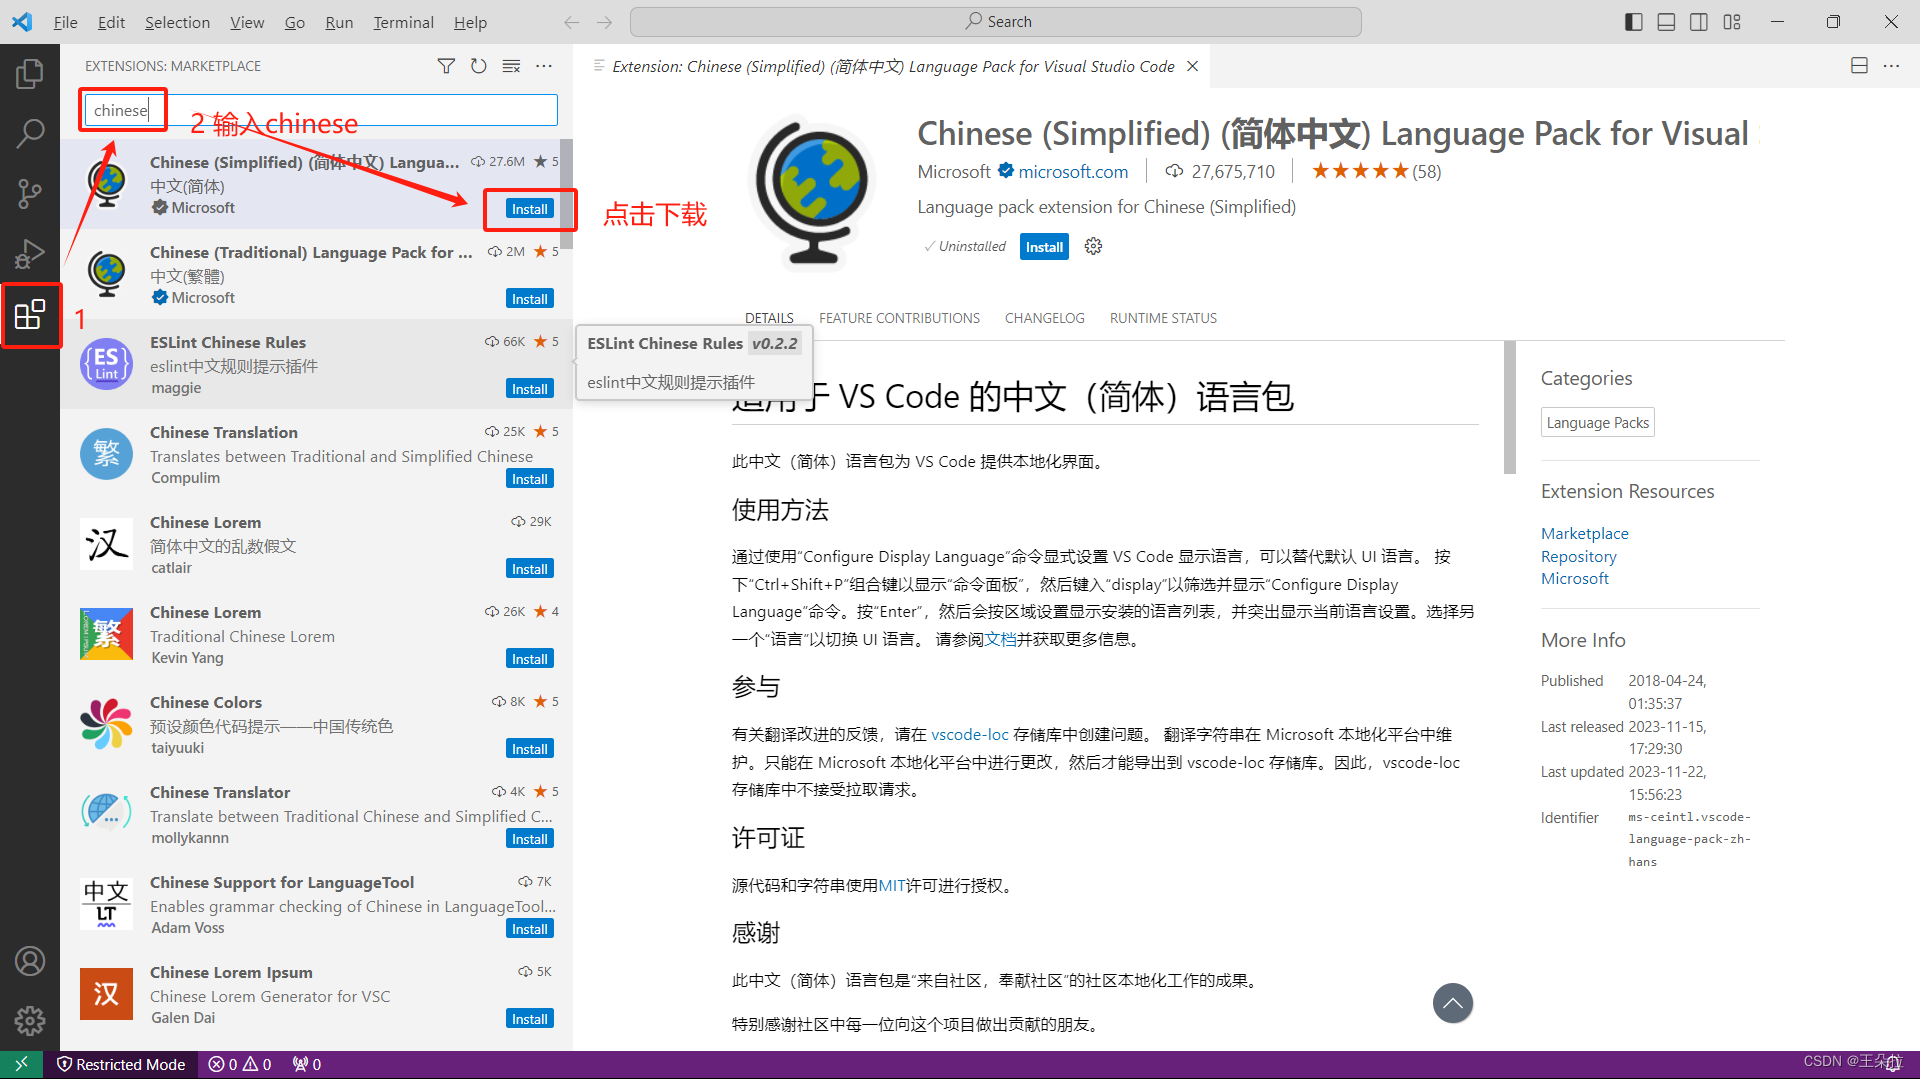The height and width of the screenshot is (1079, 1920).
Task: Click Install button on extension details page
Action: (1044, 247)
